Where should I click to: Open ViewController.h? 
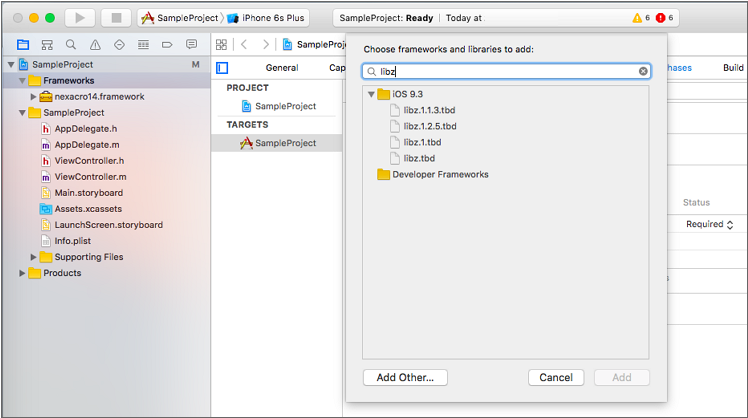[83, 161]
